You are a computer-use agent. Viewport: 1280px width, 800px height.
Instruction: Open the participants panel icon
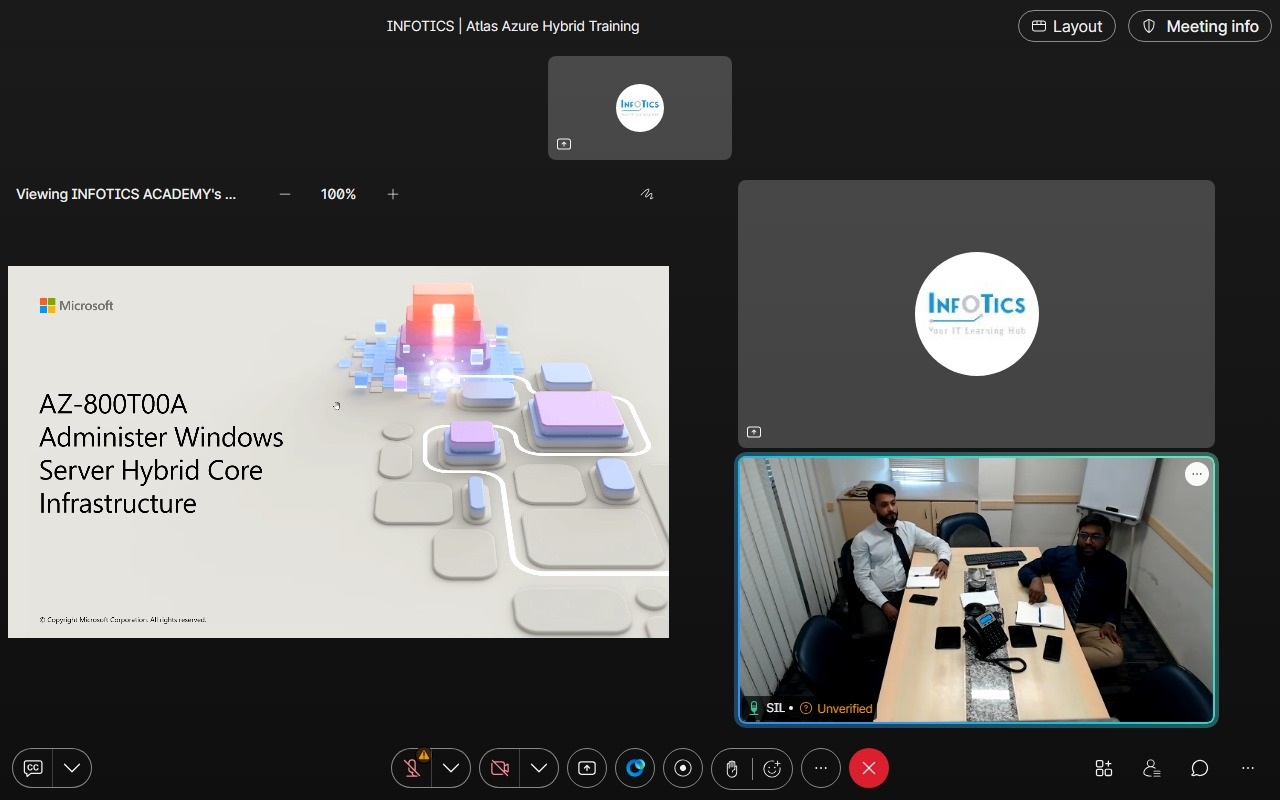pos(1152,768)
